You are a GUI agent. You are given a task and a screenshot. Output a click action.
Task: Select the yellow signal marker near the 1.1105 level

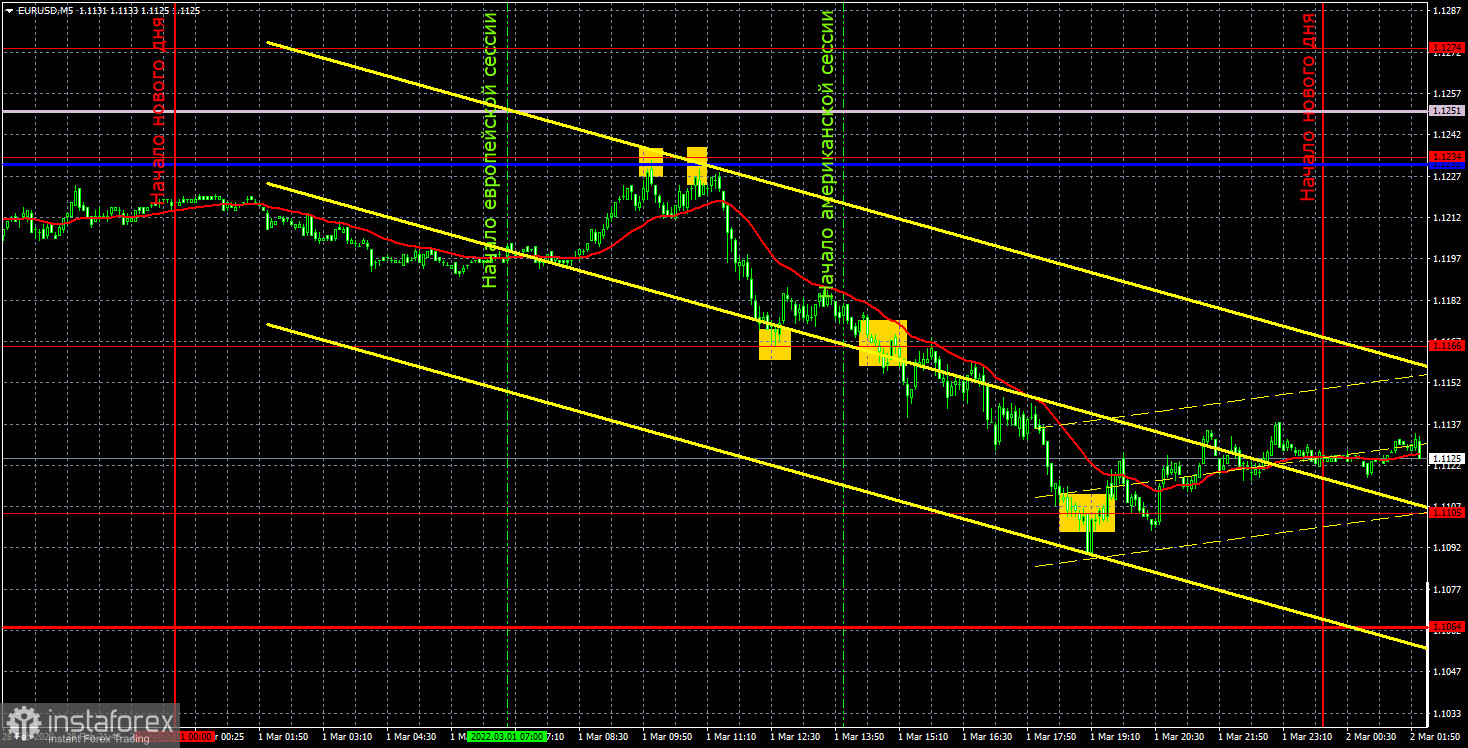1086,512
